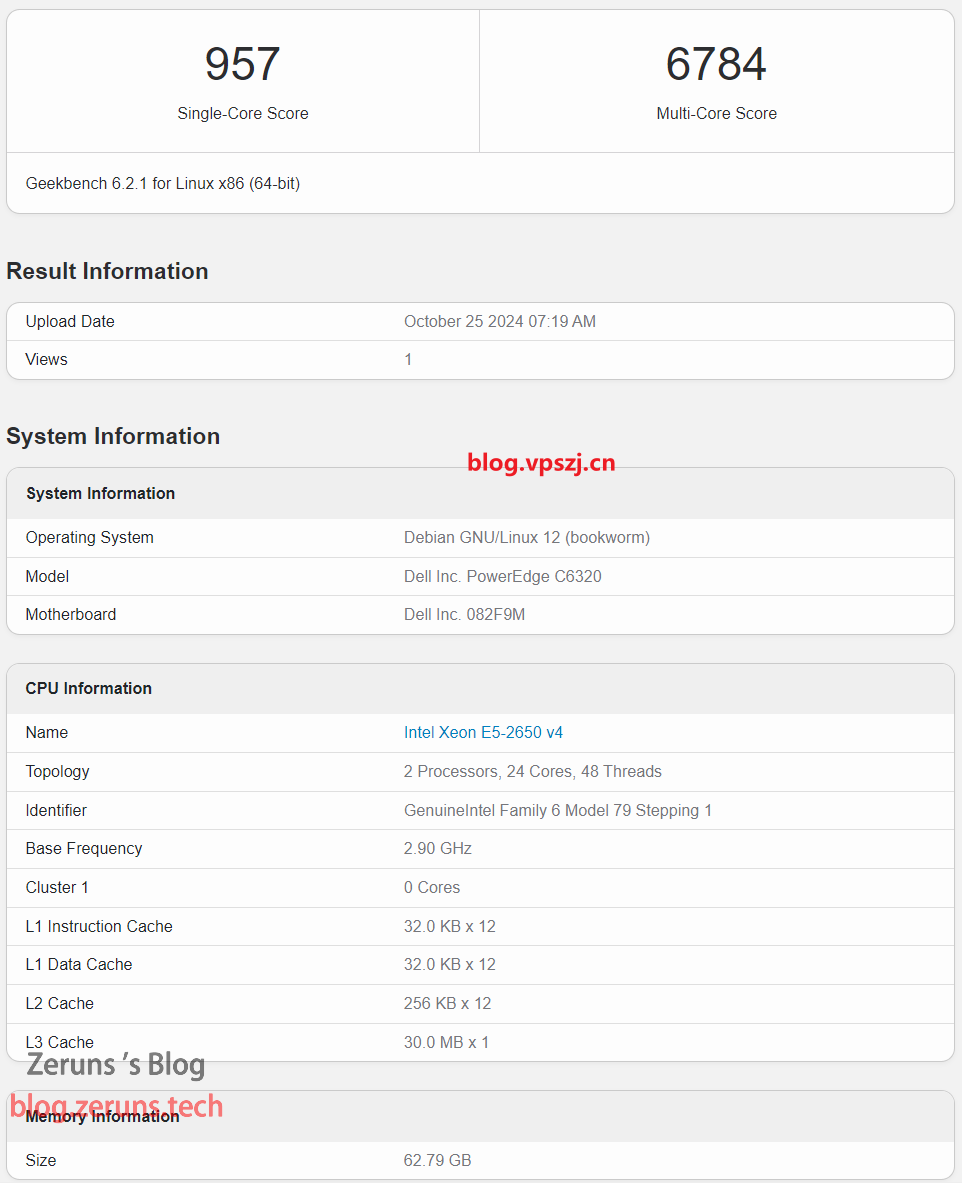Click the L3 Cache value 30.0 MB x 1
Screen dimensions: 962x1190
[x=446, y=1043]
